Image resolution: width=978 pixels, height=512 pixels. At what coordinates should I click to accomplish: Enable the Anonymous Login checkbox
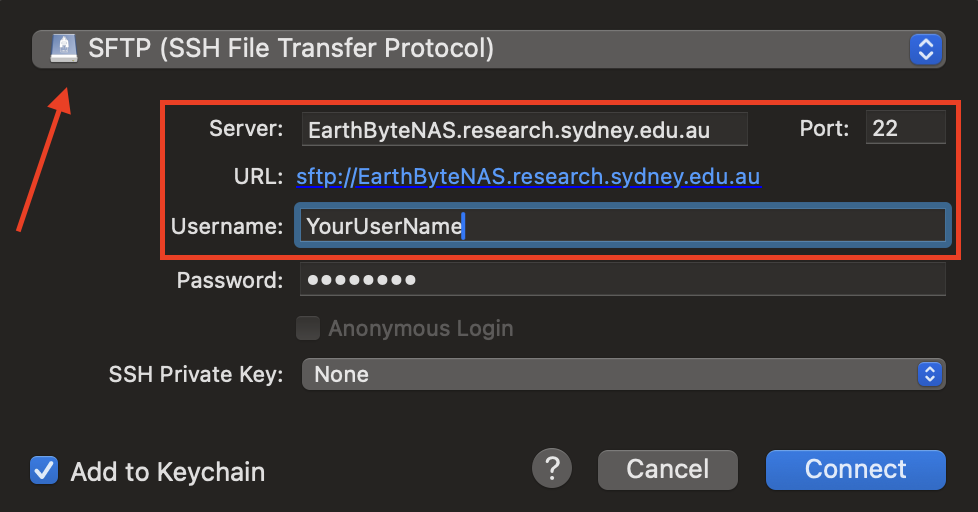click(309, 327)
